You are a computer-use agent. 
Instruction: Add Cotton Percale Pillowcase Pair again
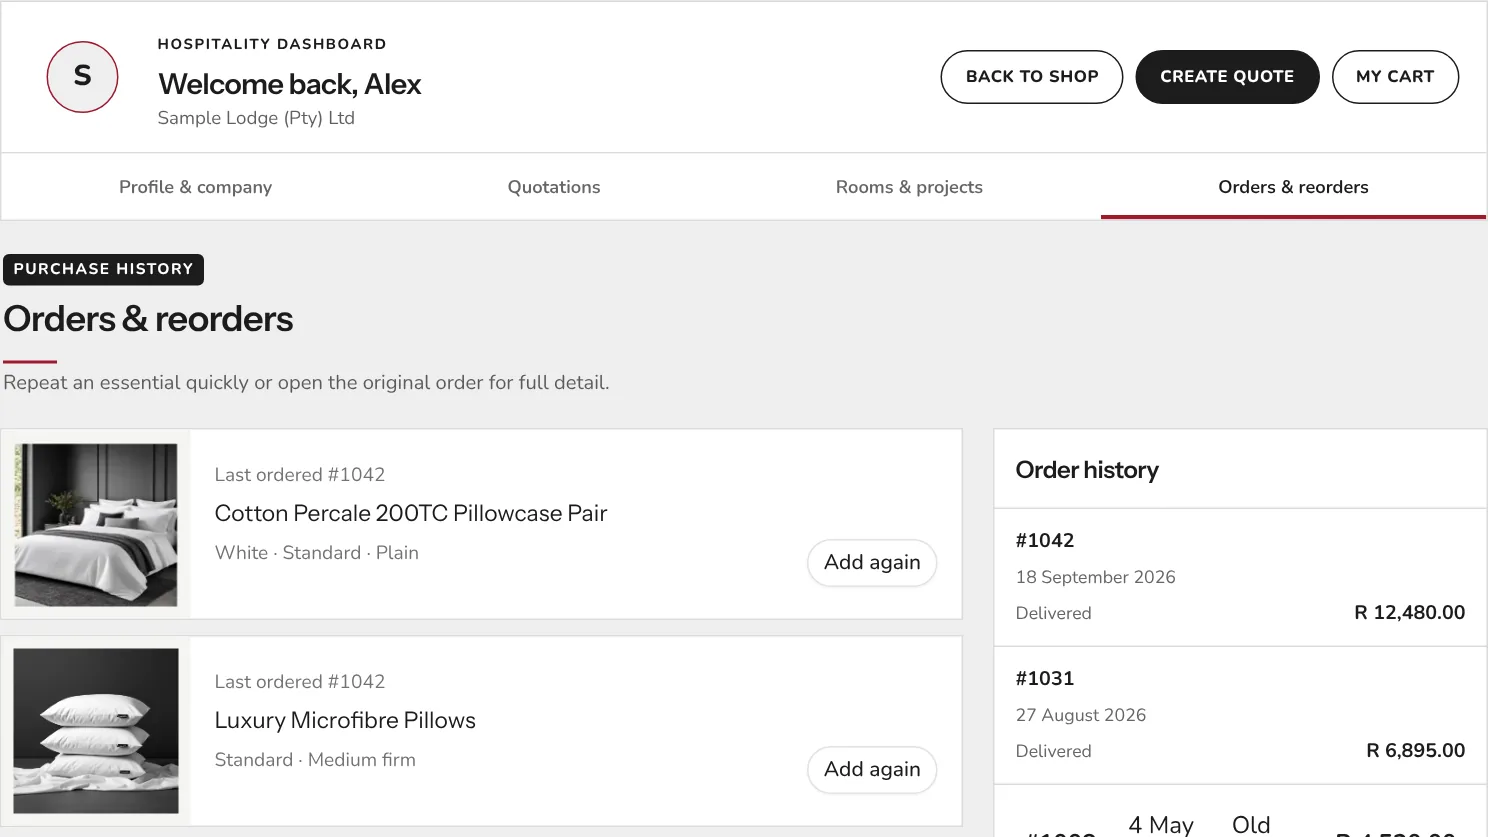872,563
